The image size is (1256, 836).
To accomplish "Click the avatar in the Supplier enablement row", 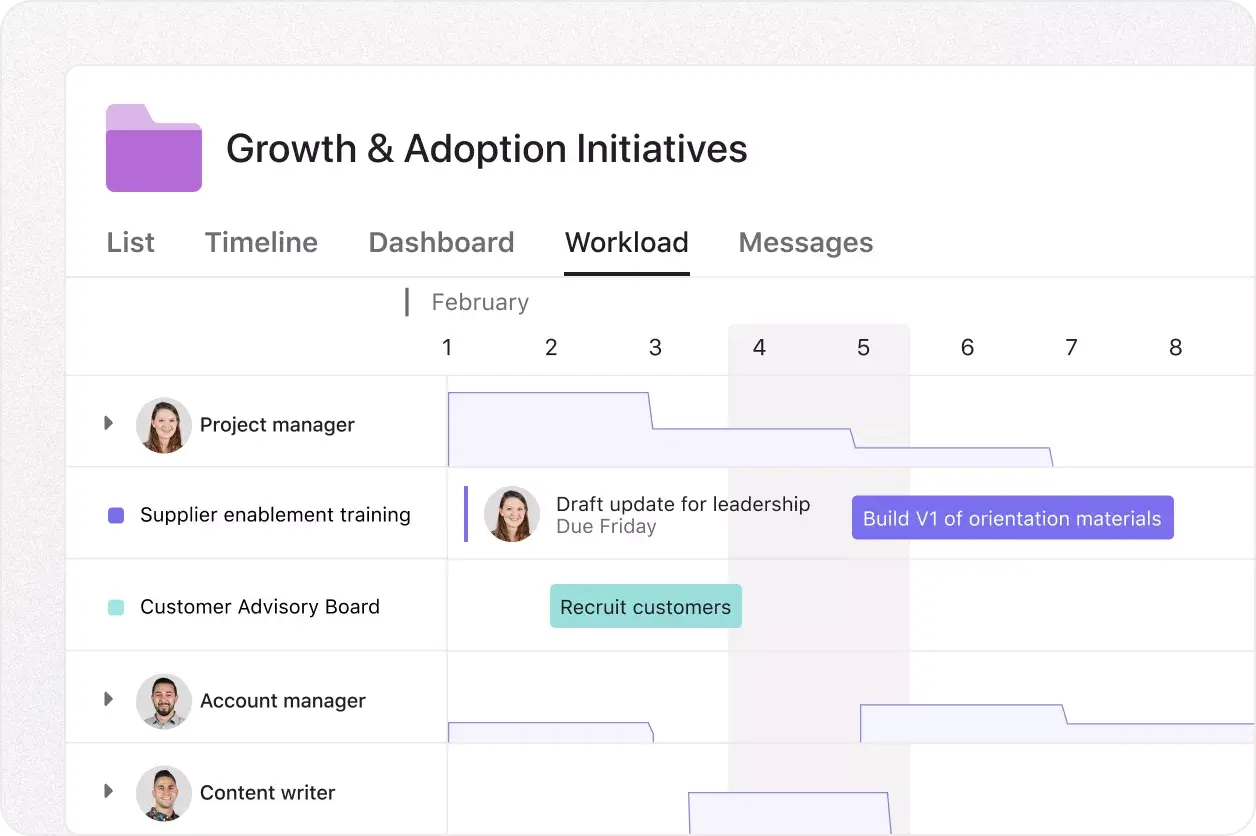I will (x=512, y=514).
